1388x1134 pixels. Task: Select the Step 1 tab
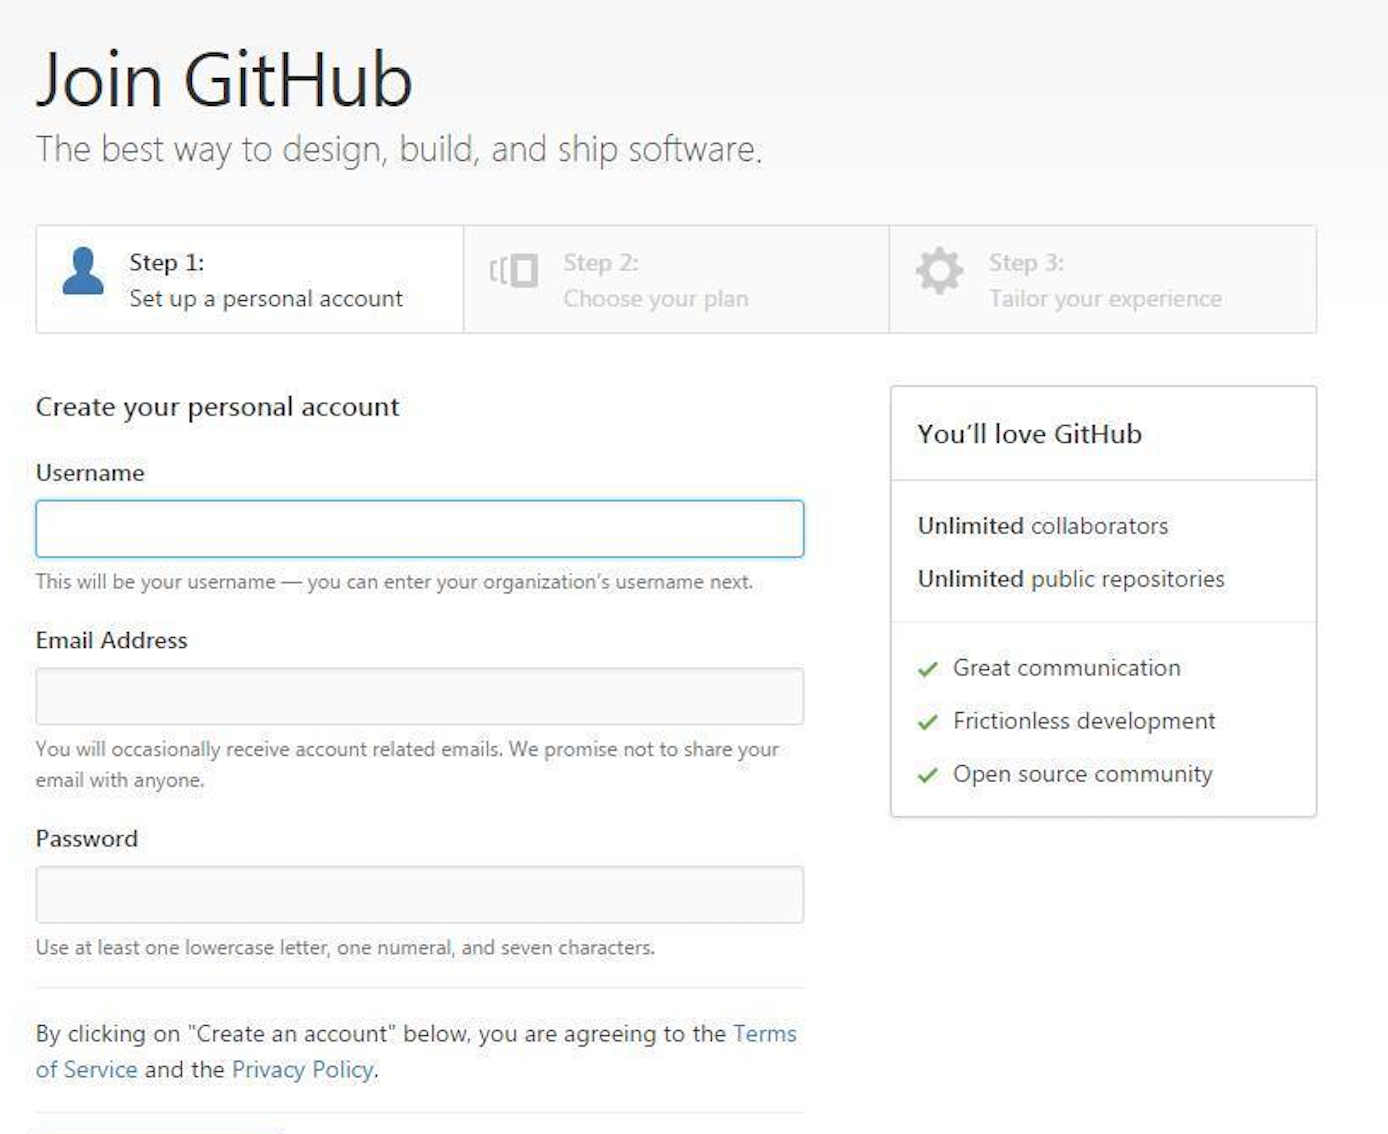click(248, 280)
